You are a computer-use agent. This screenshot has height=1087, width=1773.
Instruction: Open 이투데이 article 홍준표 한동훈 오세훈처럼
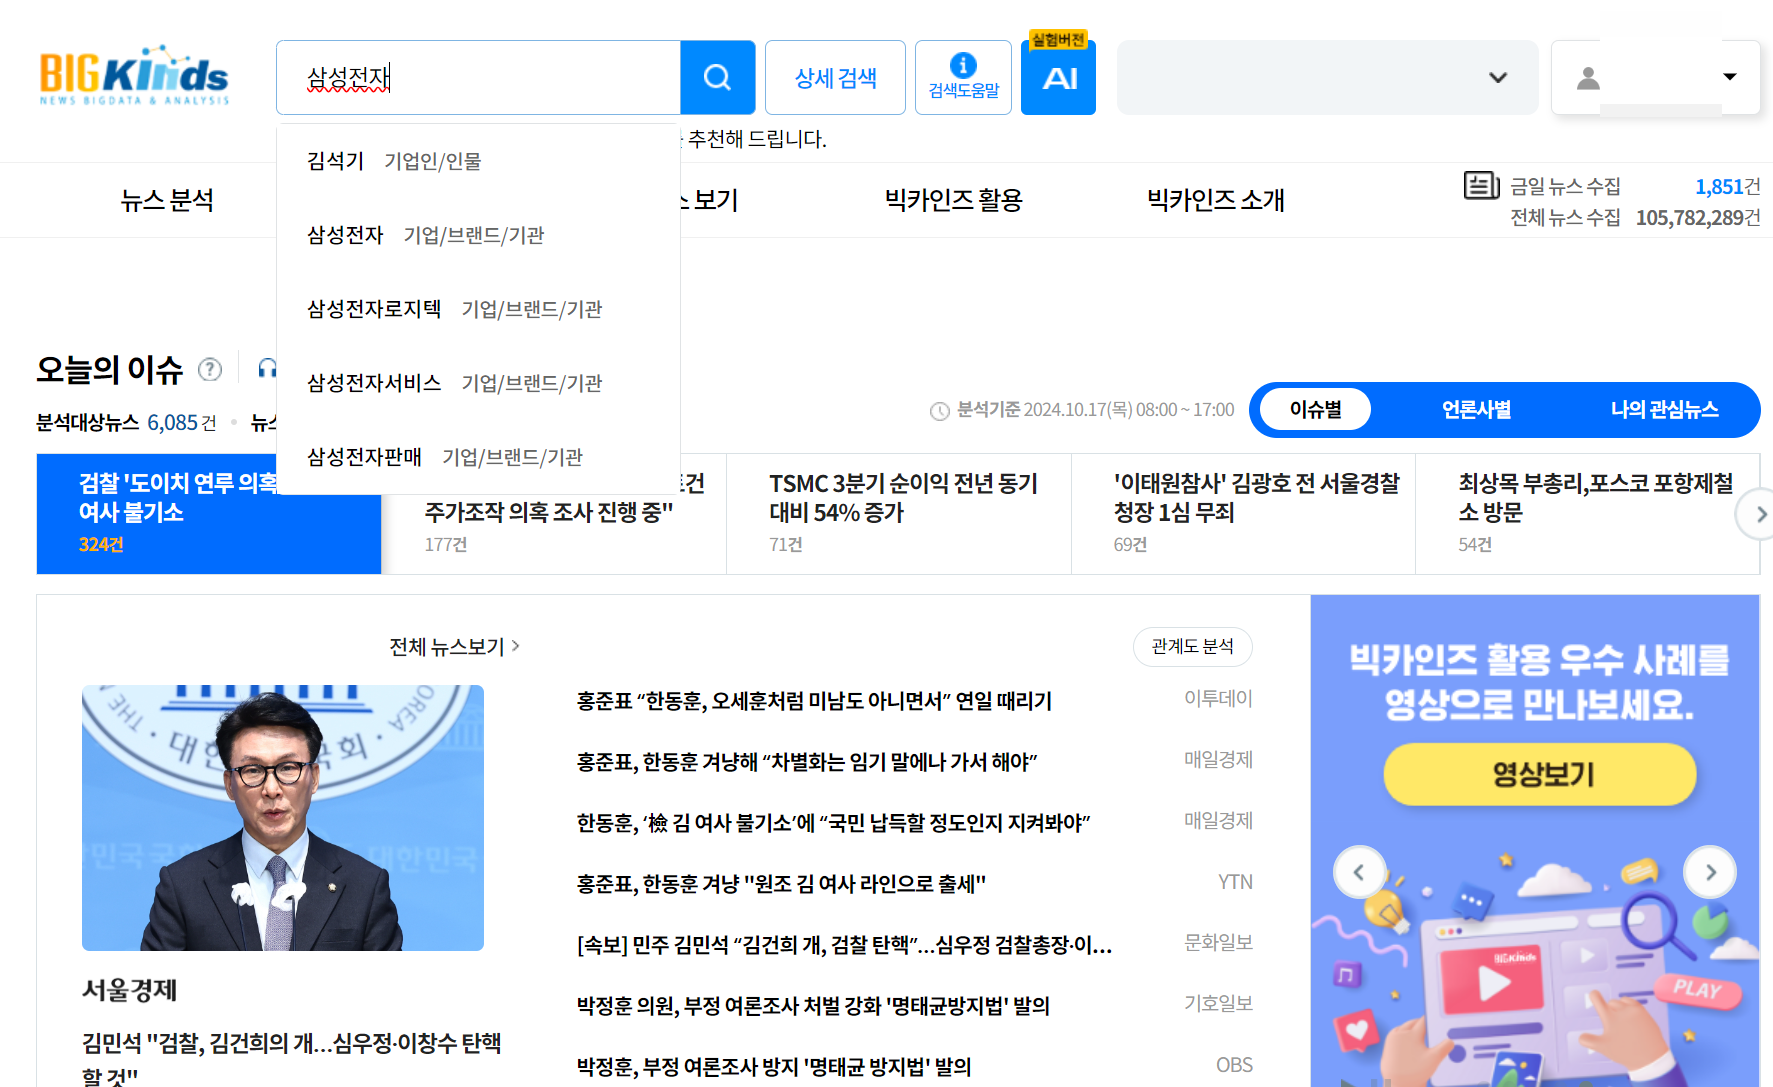point(814,701)
